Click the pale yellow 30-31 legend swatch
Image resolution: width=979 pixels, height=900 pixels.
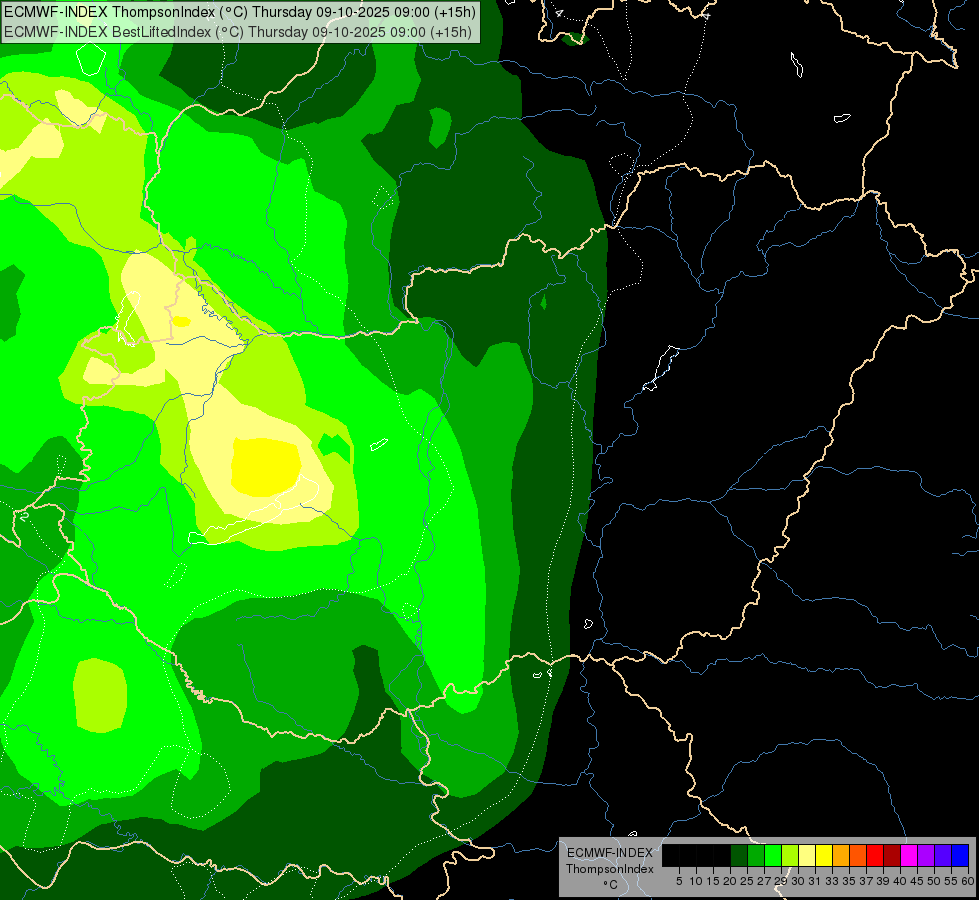(807, 855)
